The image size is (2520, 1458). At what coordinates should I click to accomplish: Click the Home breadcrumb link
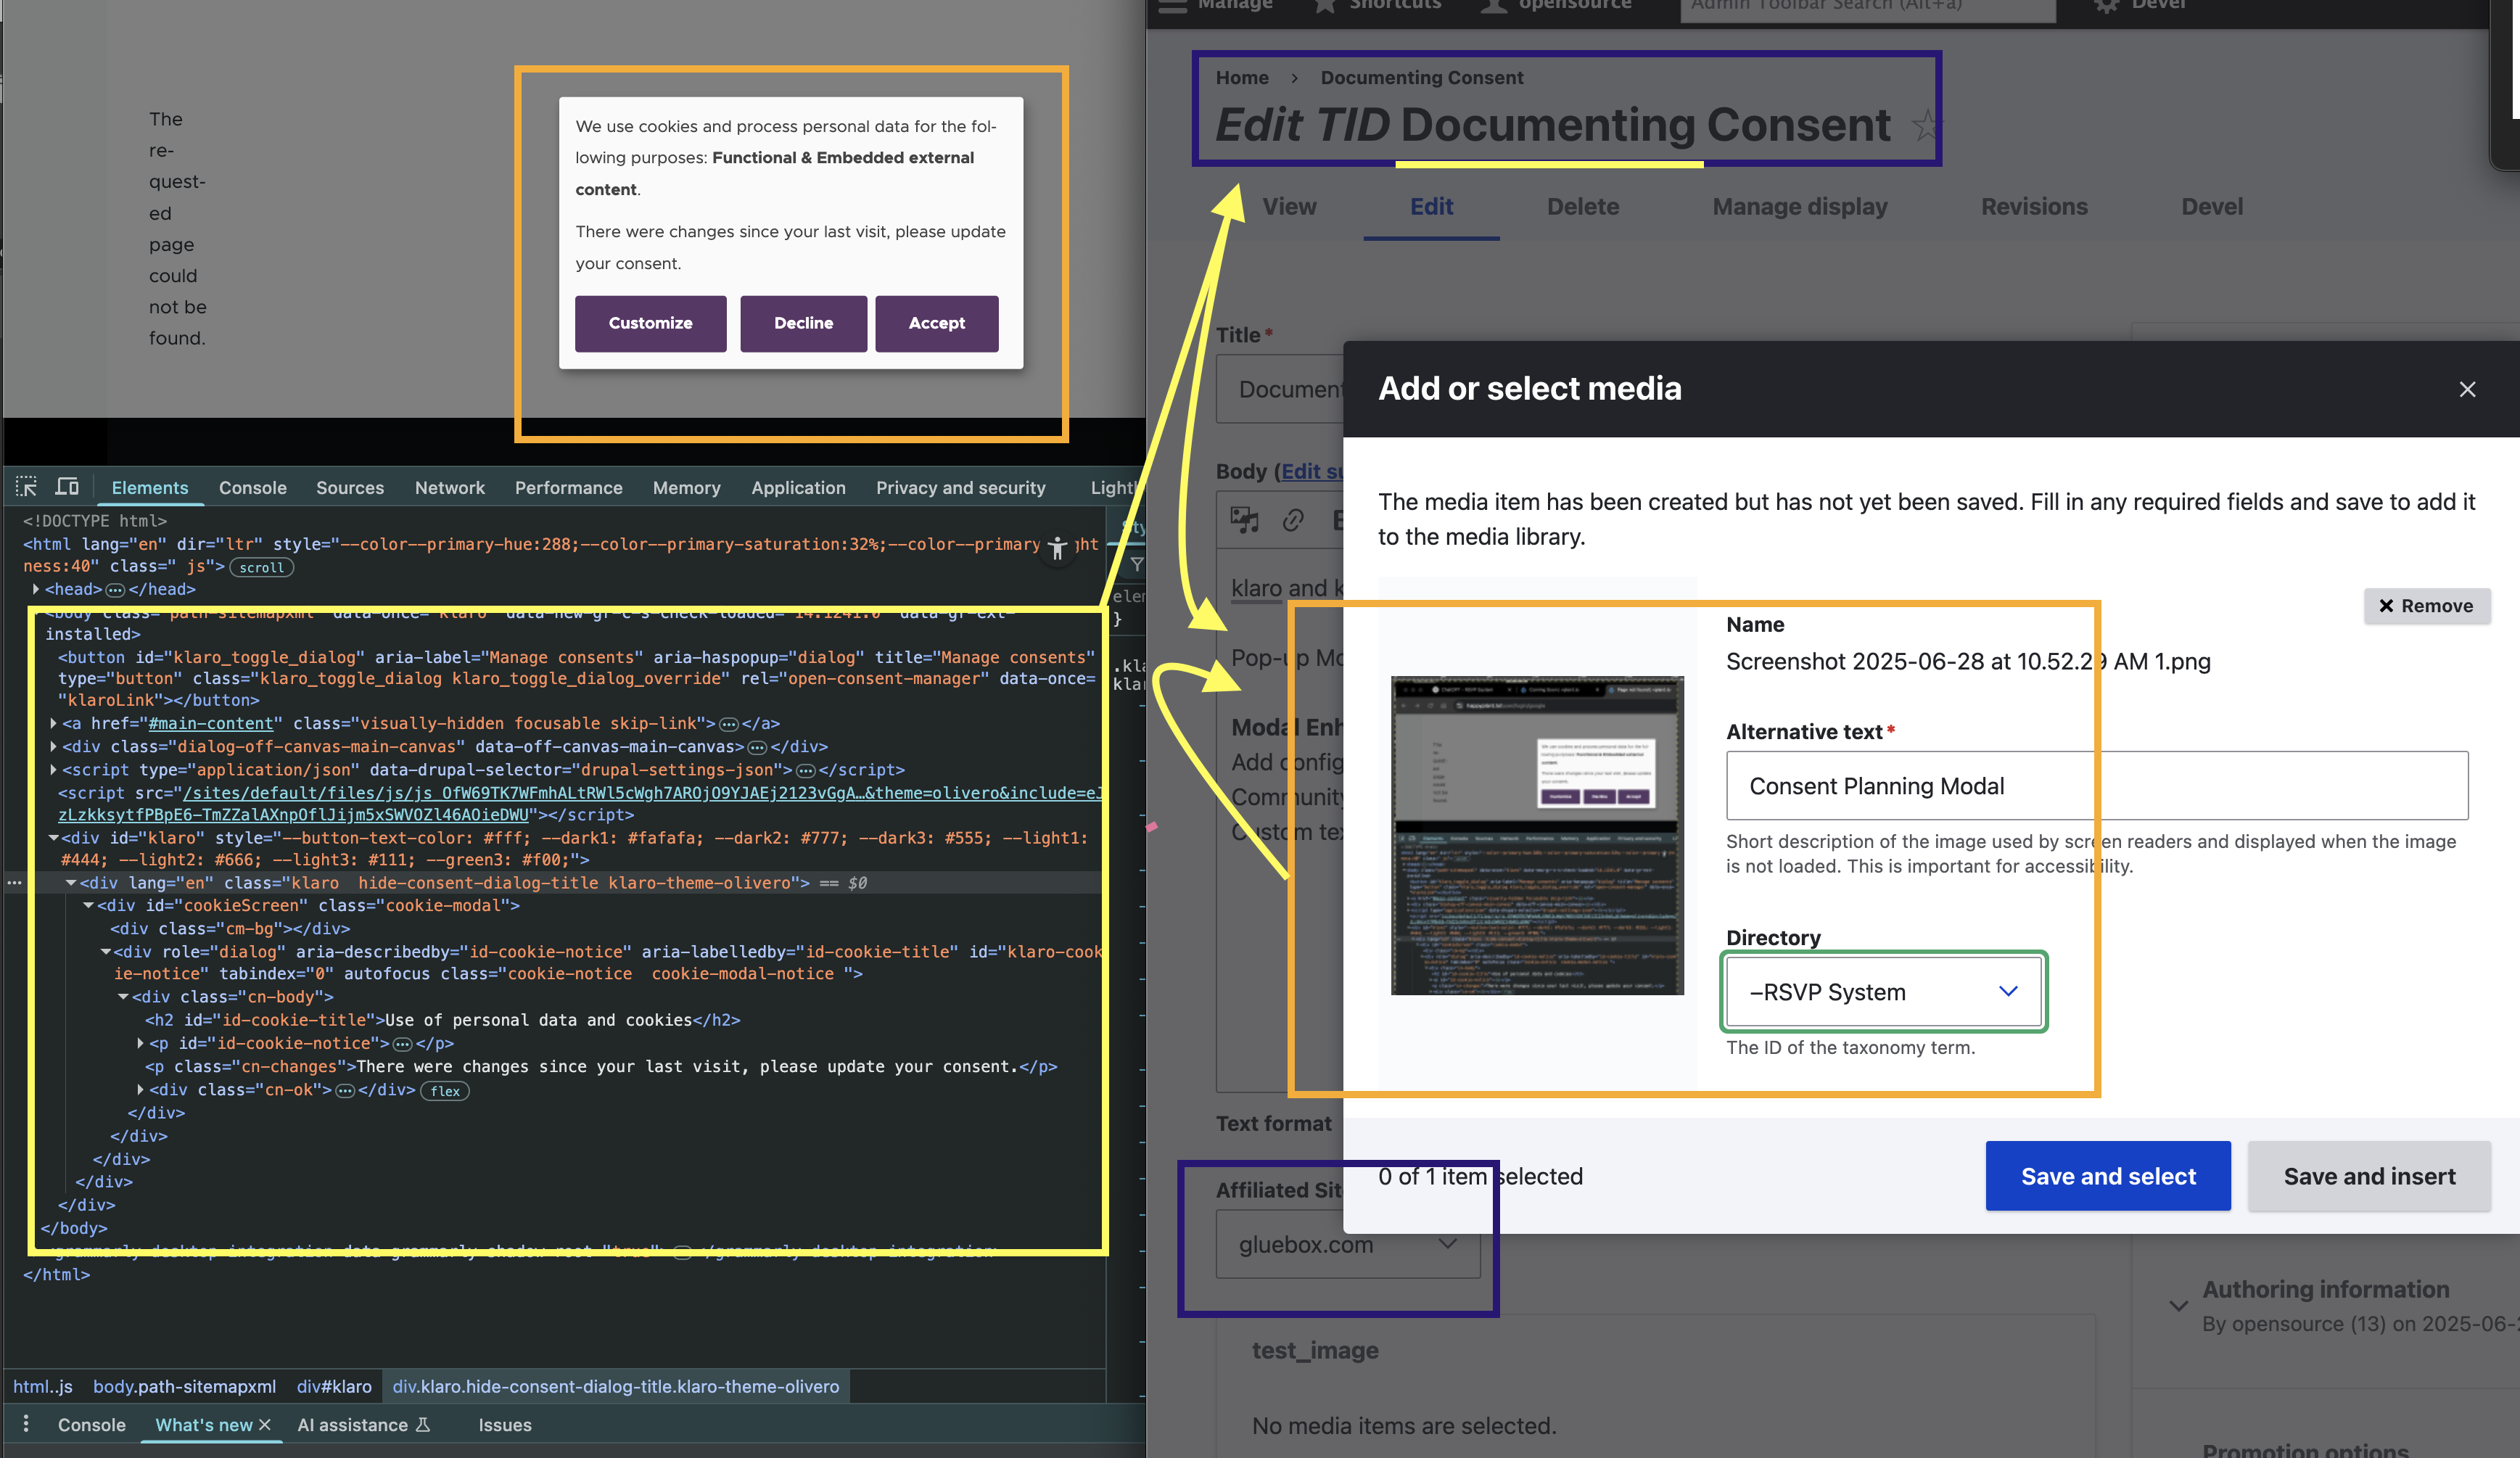1242,77
